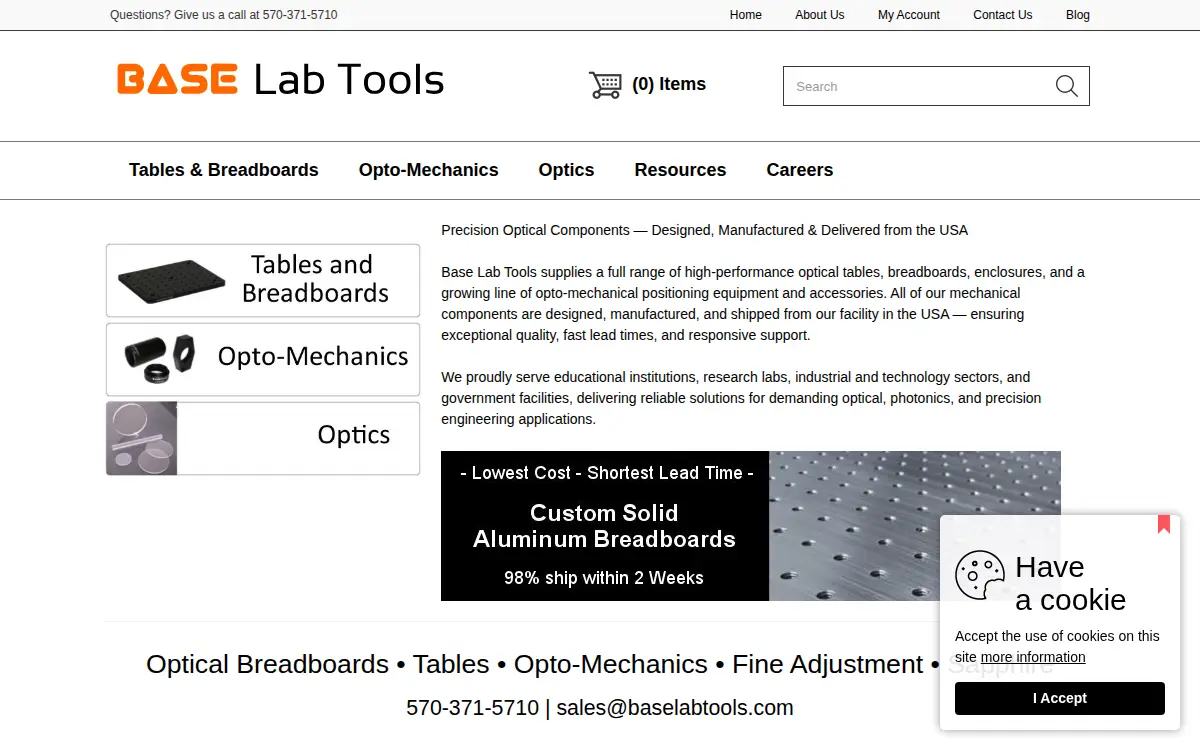Select Opto-Mechanics category tile
Image resolution: width=1200 pixels, height=750 pixels.
[263, 359]
